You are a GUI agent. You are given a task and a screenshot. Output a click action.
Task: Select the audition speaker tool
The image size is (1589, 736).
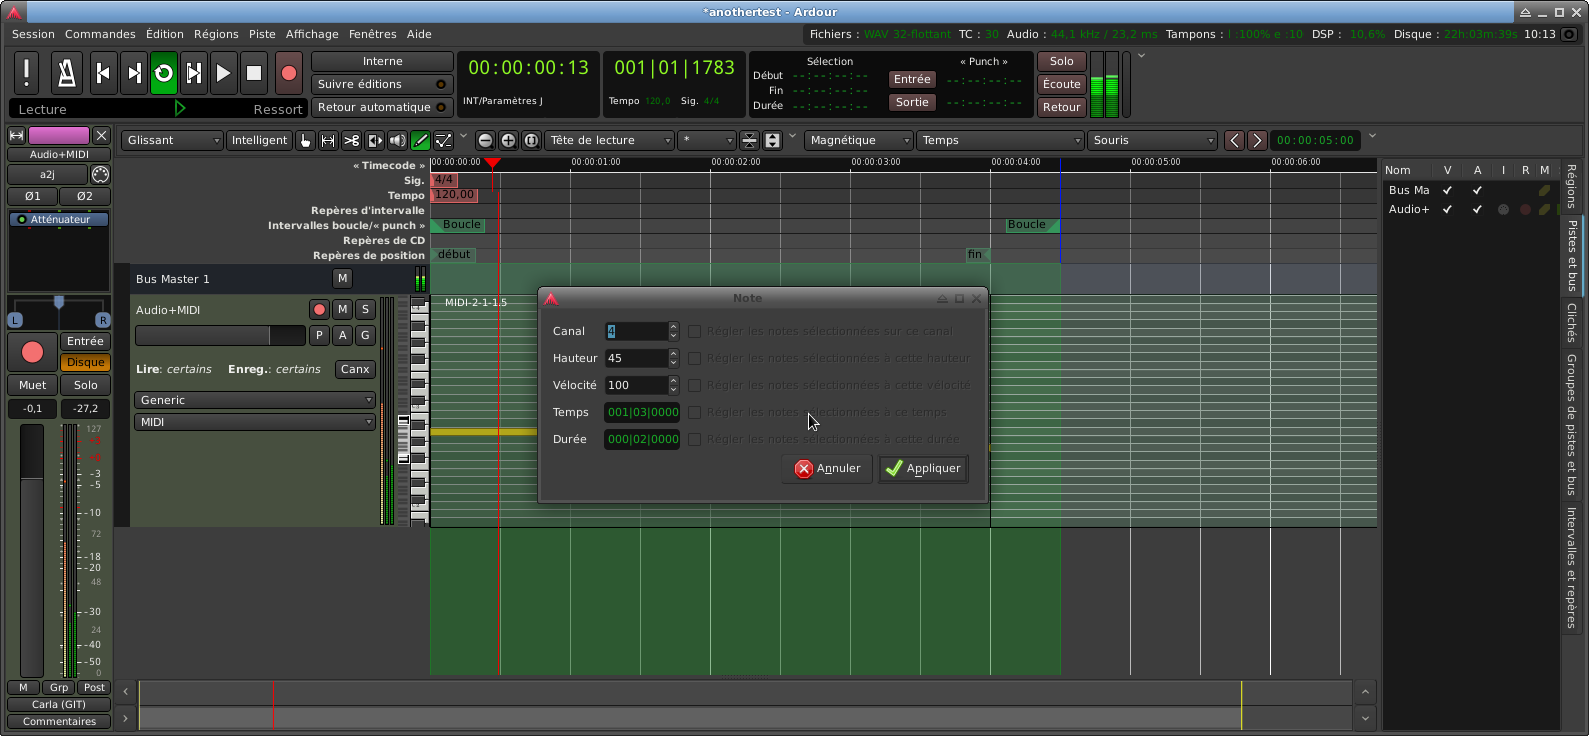point(397,141)
